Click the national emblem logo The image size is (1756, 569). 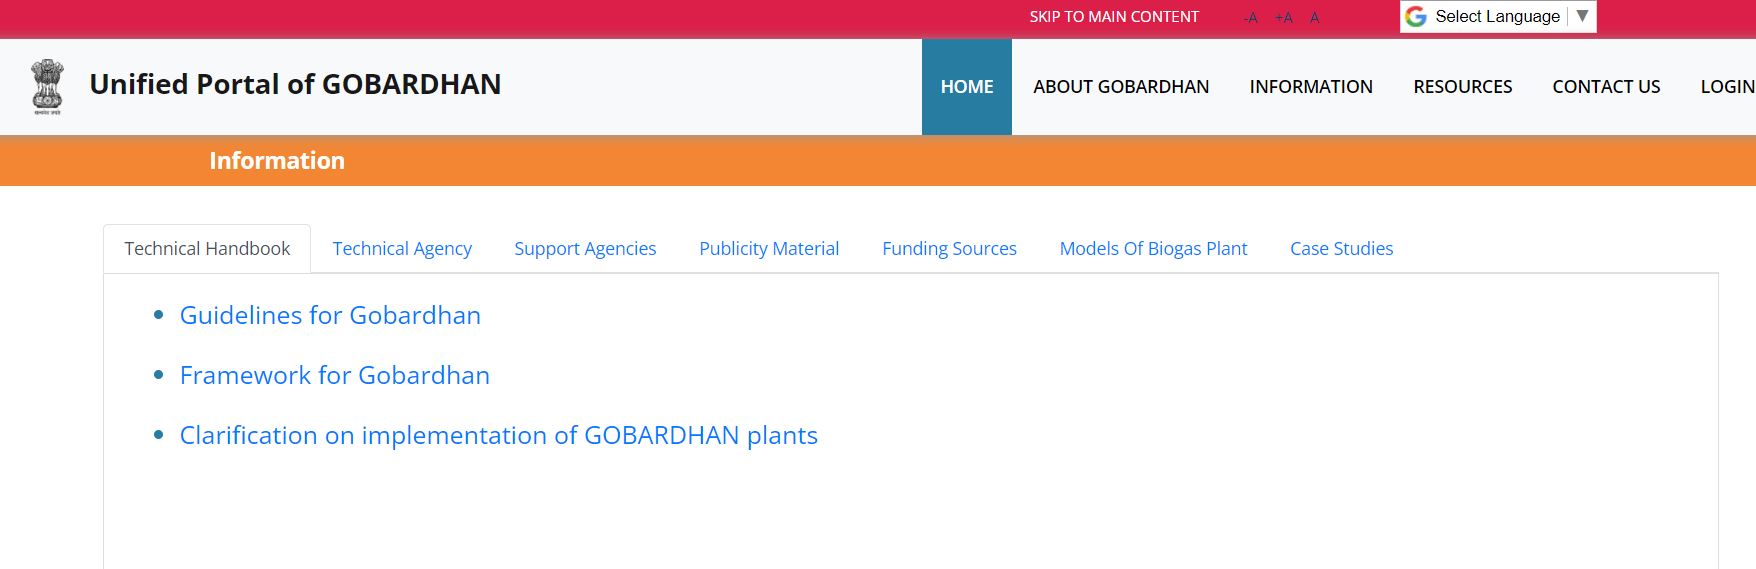click(47, 87)
